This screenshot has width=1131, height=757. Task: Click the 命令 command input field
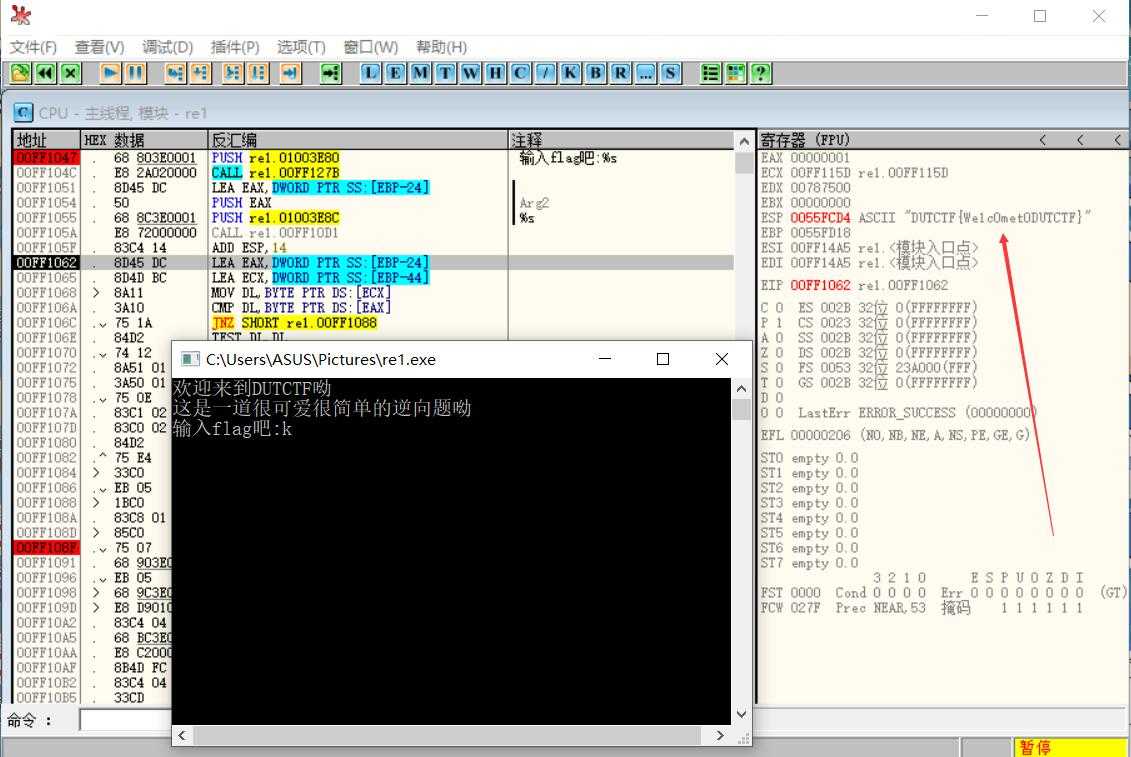coord(126,720)
